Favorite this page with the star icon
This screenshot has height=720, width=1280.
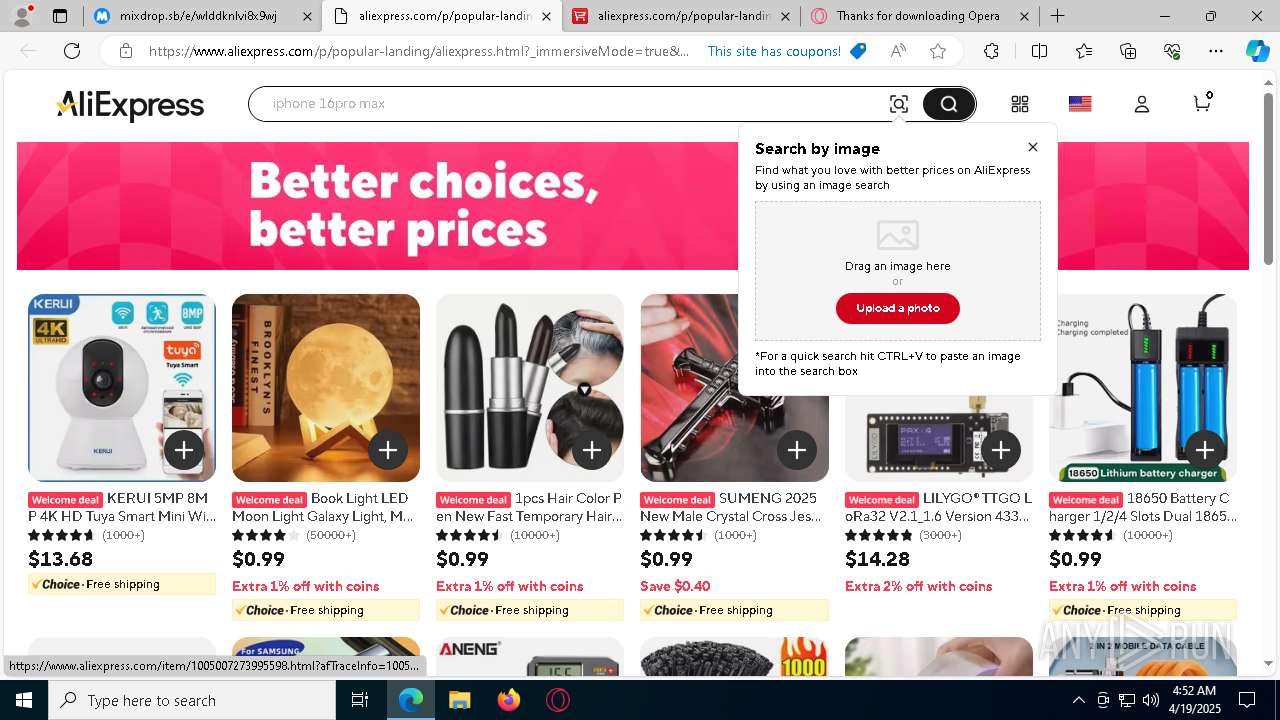[x=937, y=51]
